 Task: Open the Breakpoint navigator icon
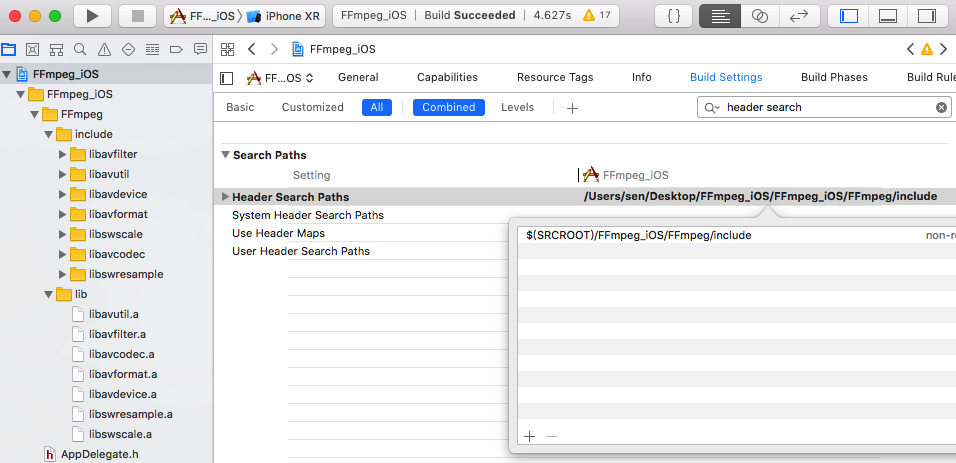pyautogui.click(x=176, y=49)
